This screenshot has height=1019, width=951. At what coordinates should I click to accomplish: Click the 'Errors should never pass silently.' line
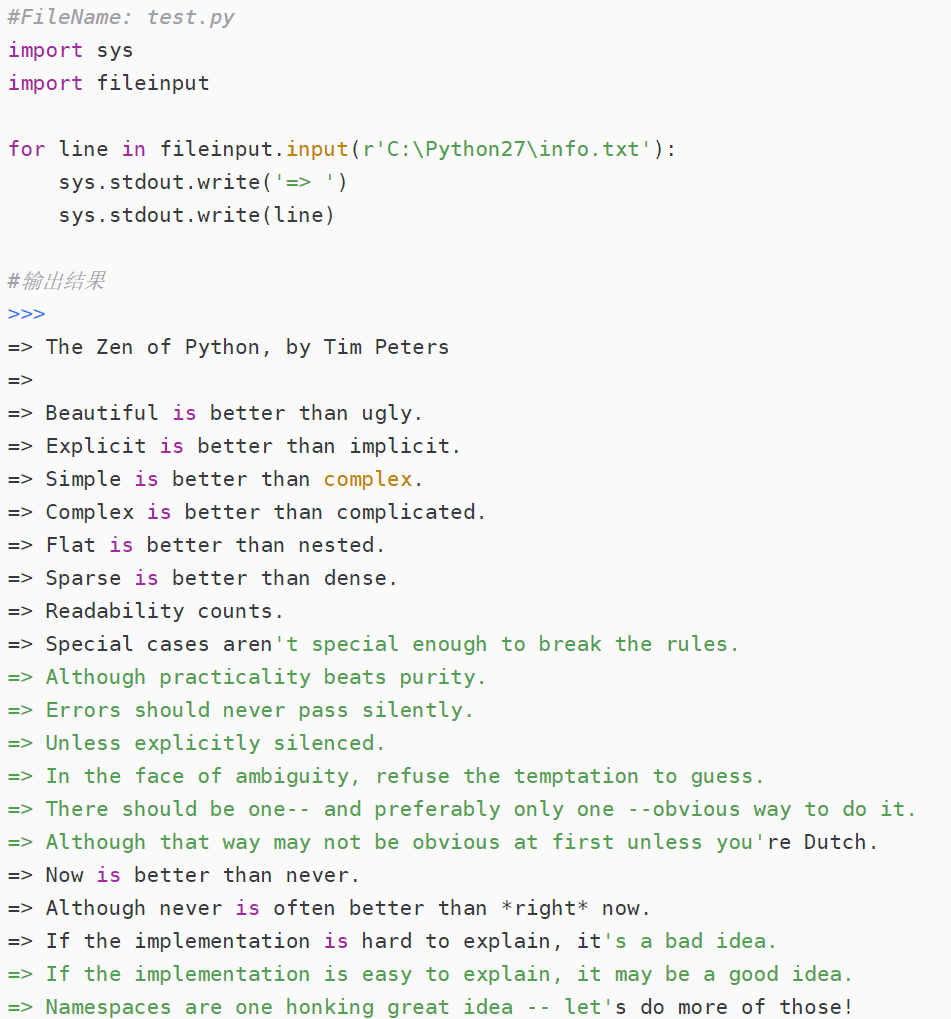coord(259,710)
